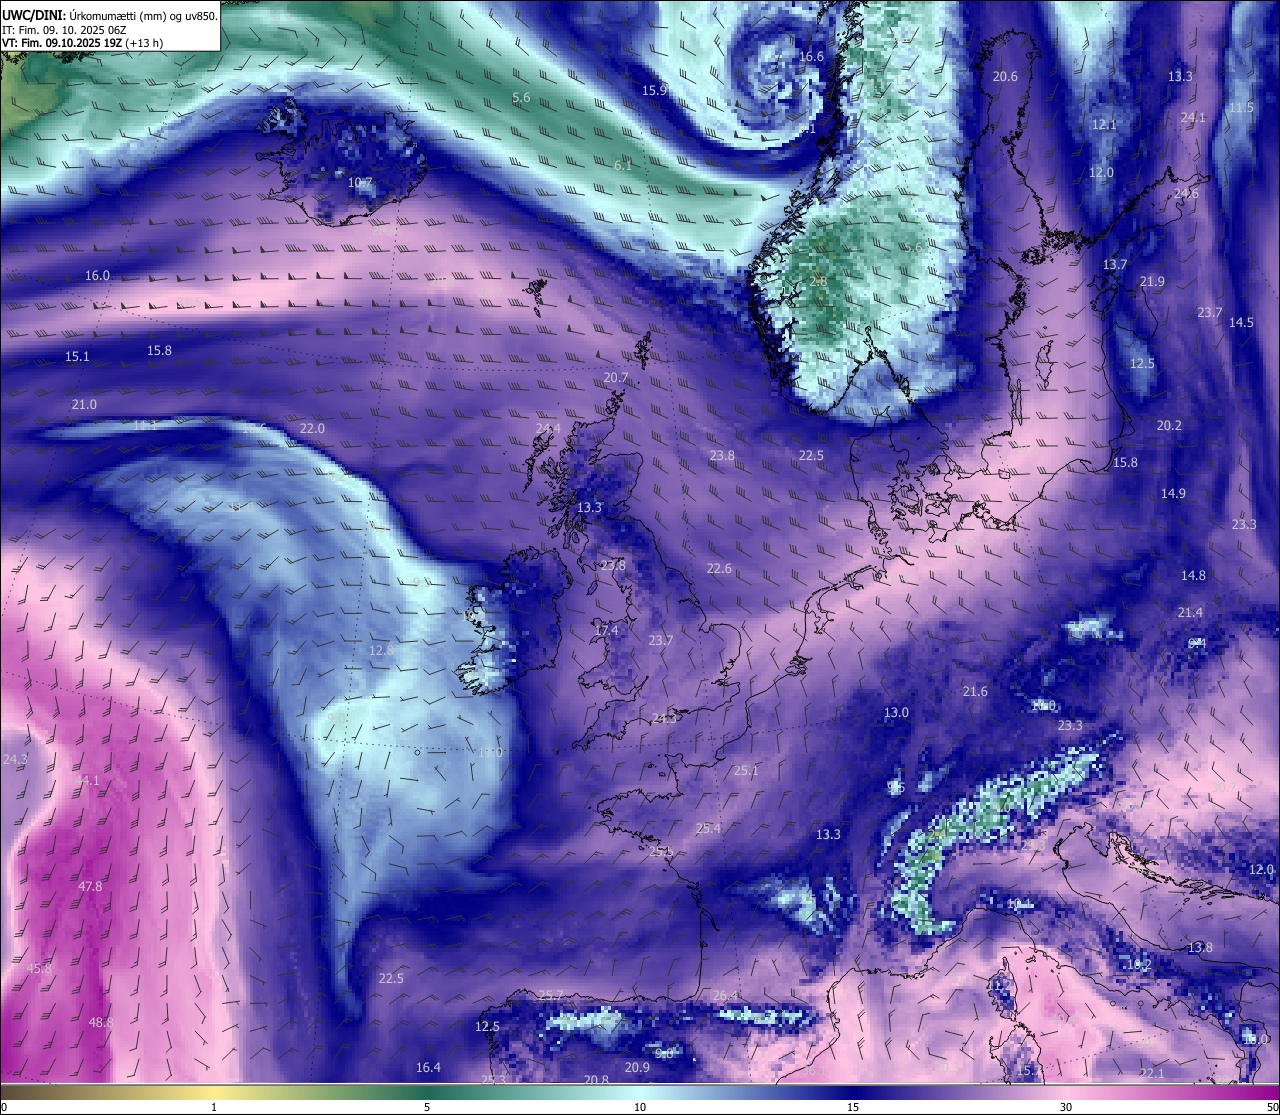Click the colorbar tick label 1
This screenshot has height=1115, width=1280.
tap(214, 1107)
